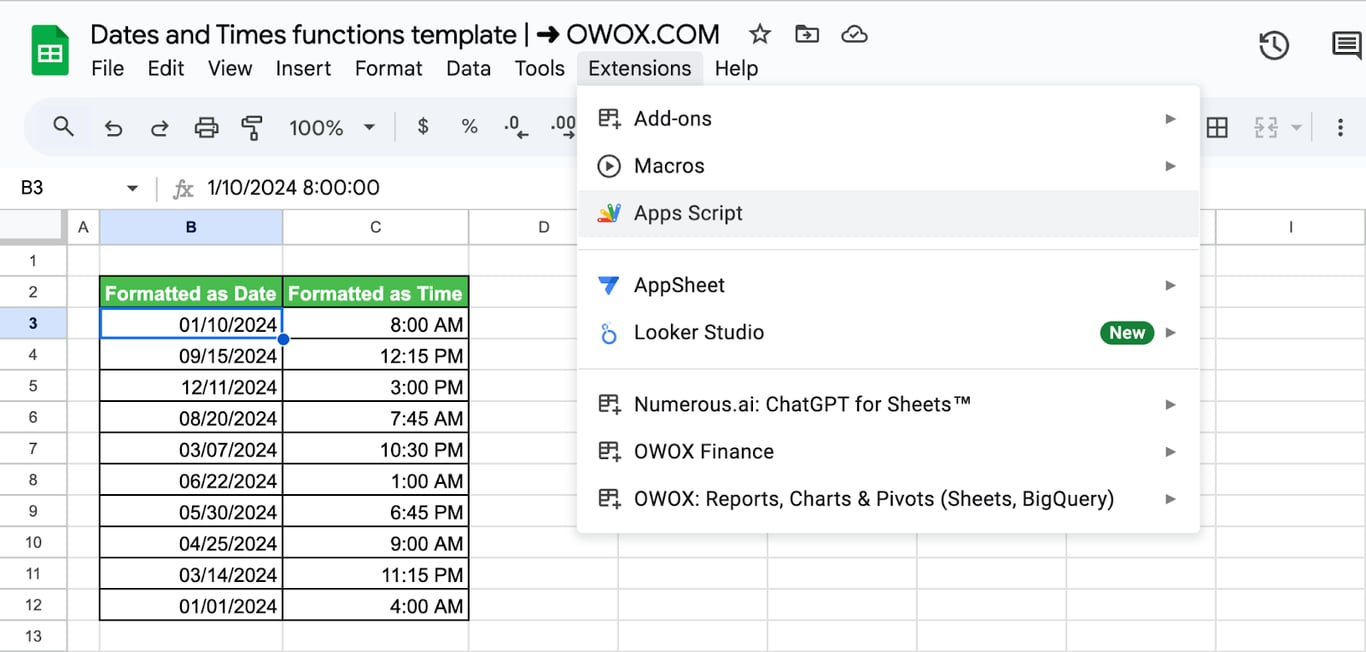Select column B header
Viewport: 1366px width, 652px height.
pyautogui.click(x=191, y=227)
